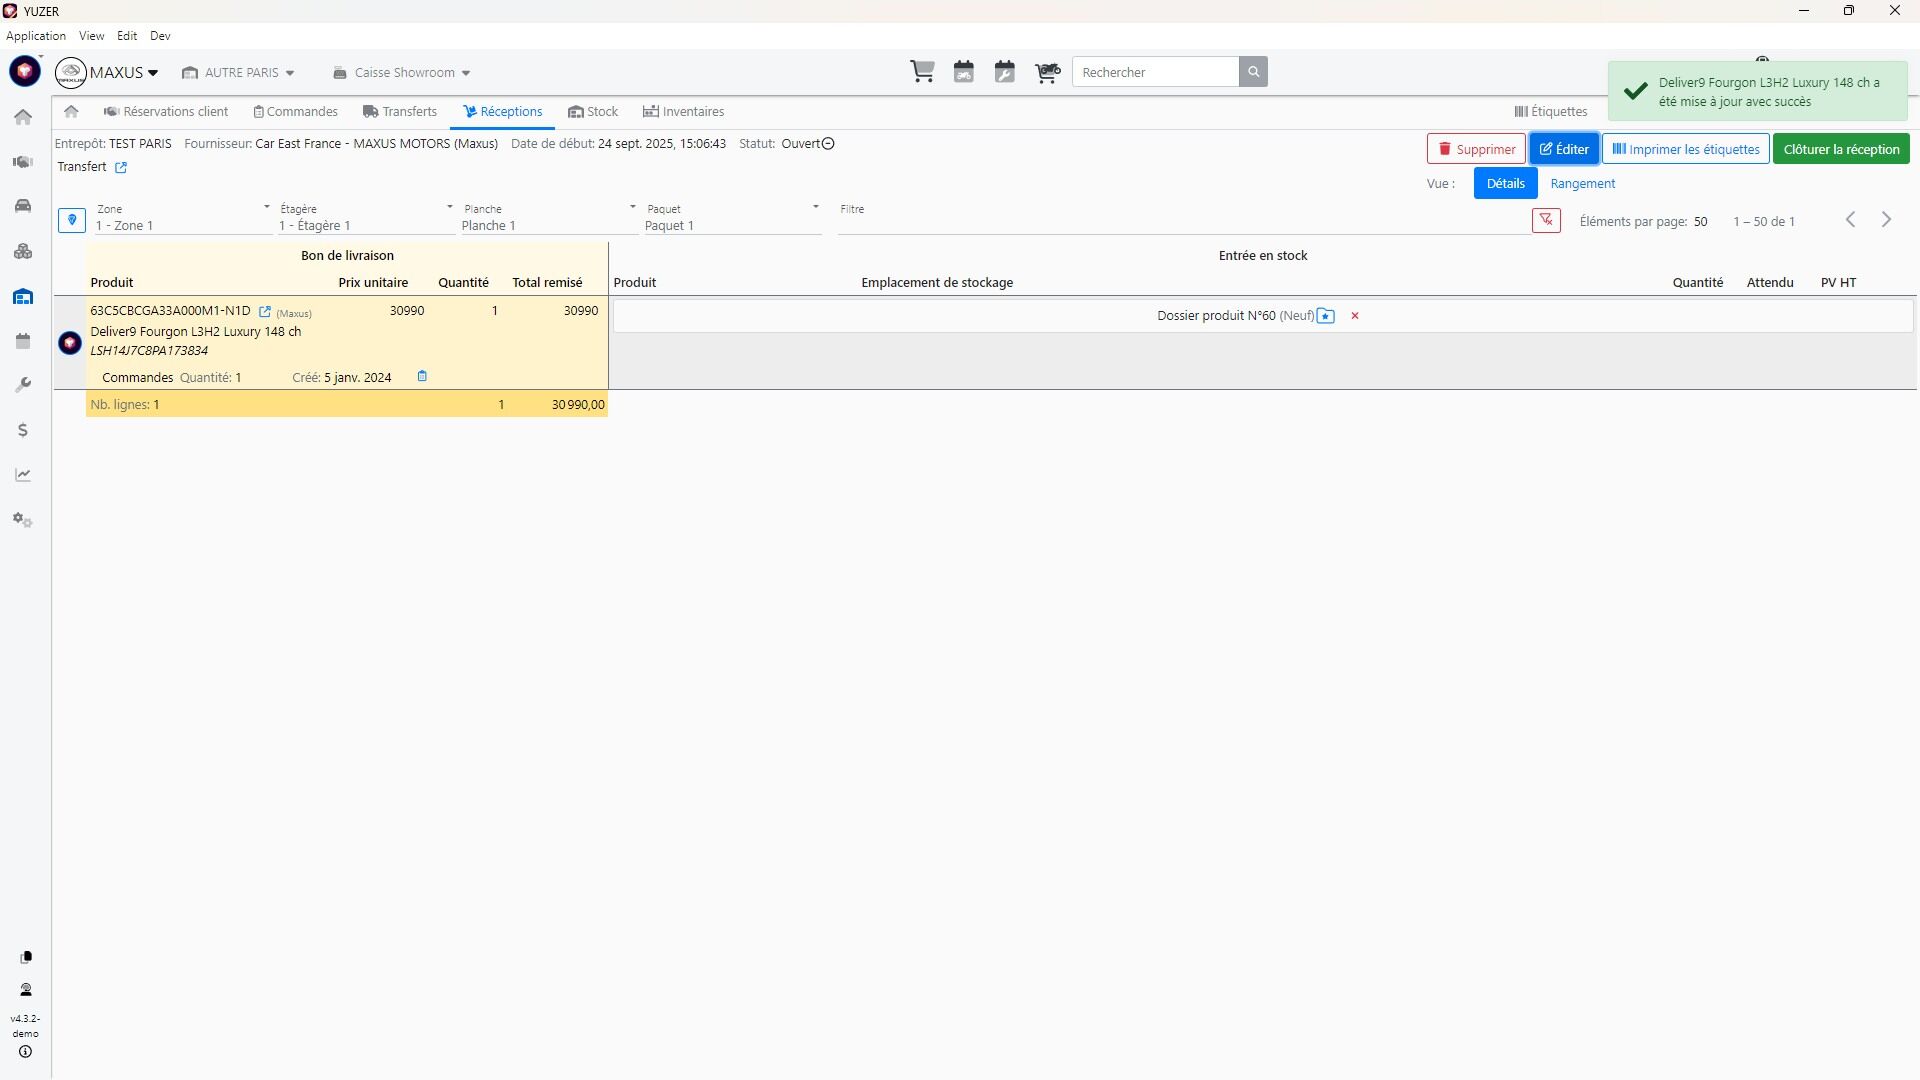Toggle the Ouvert status icon

[828, 144]
